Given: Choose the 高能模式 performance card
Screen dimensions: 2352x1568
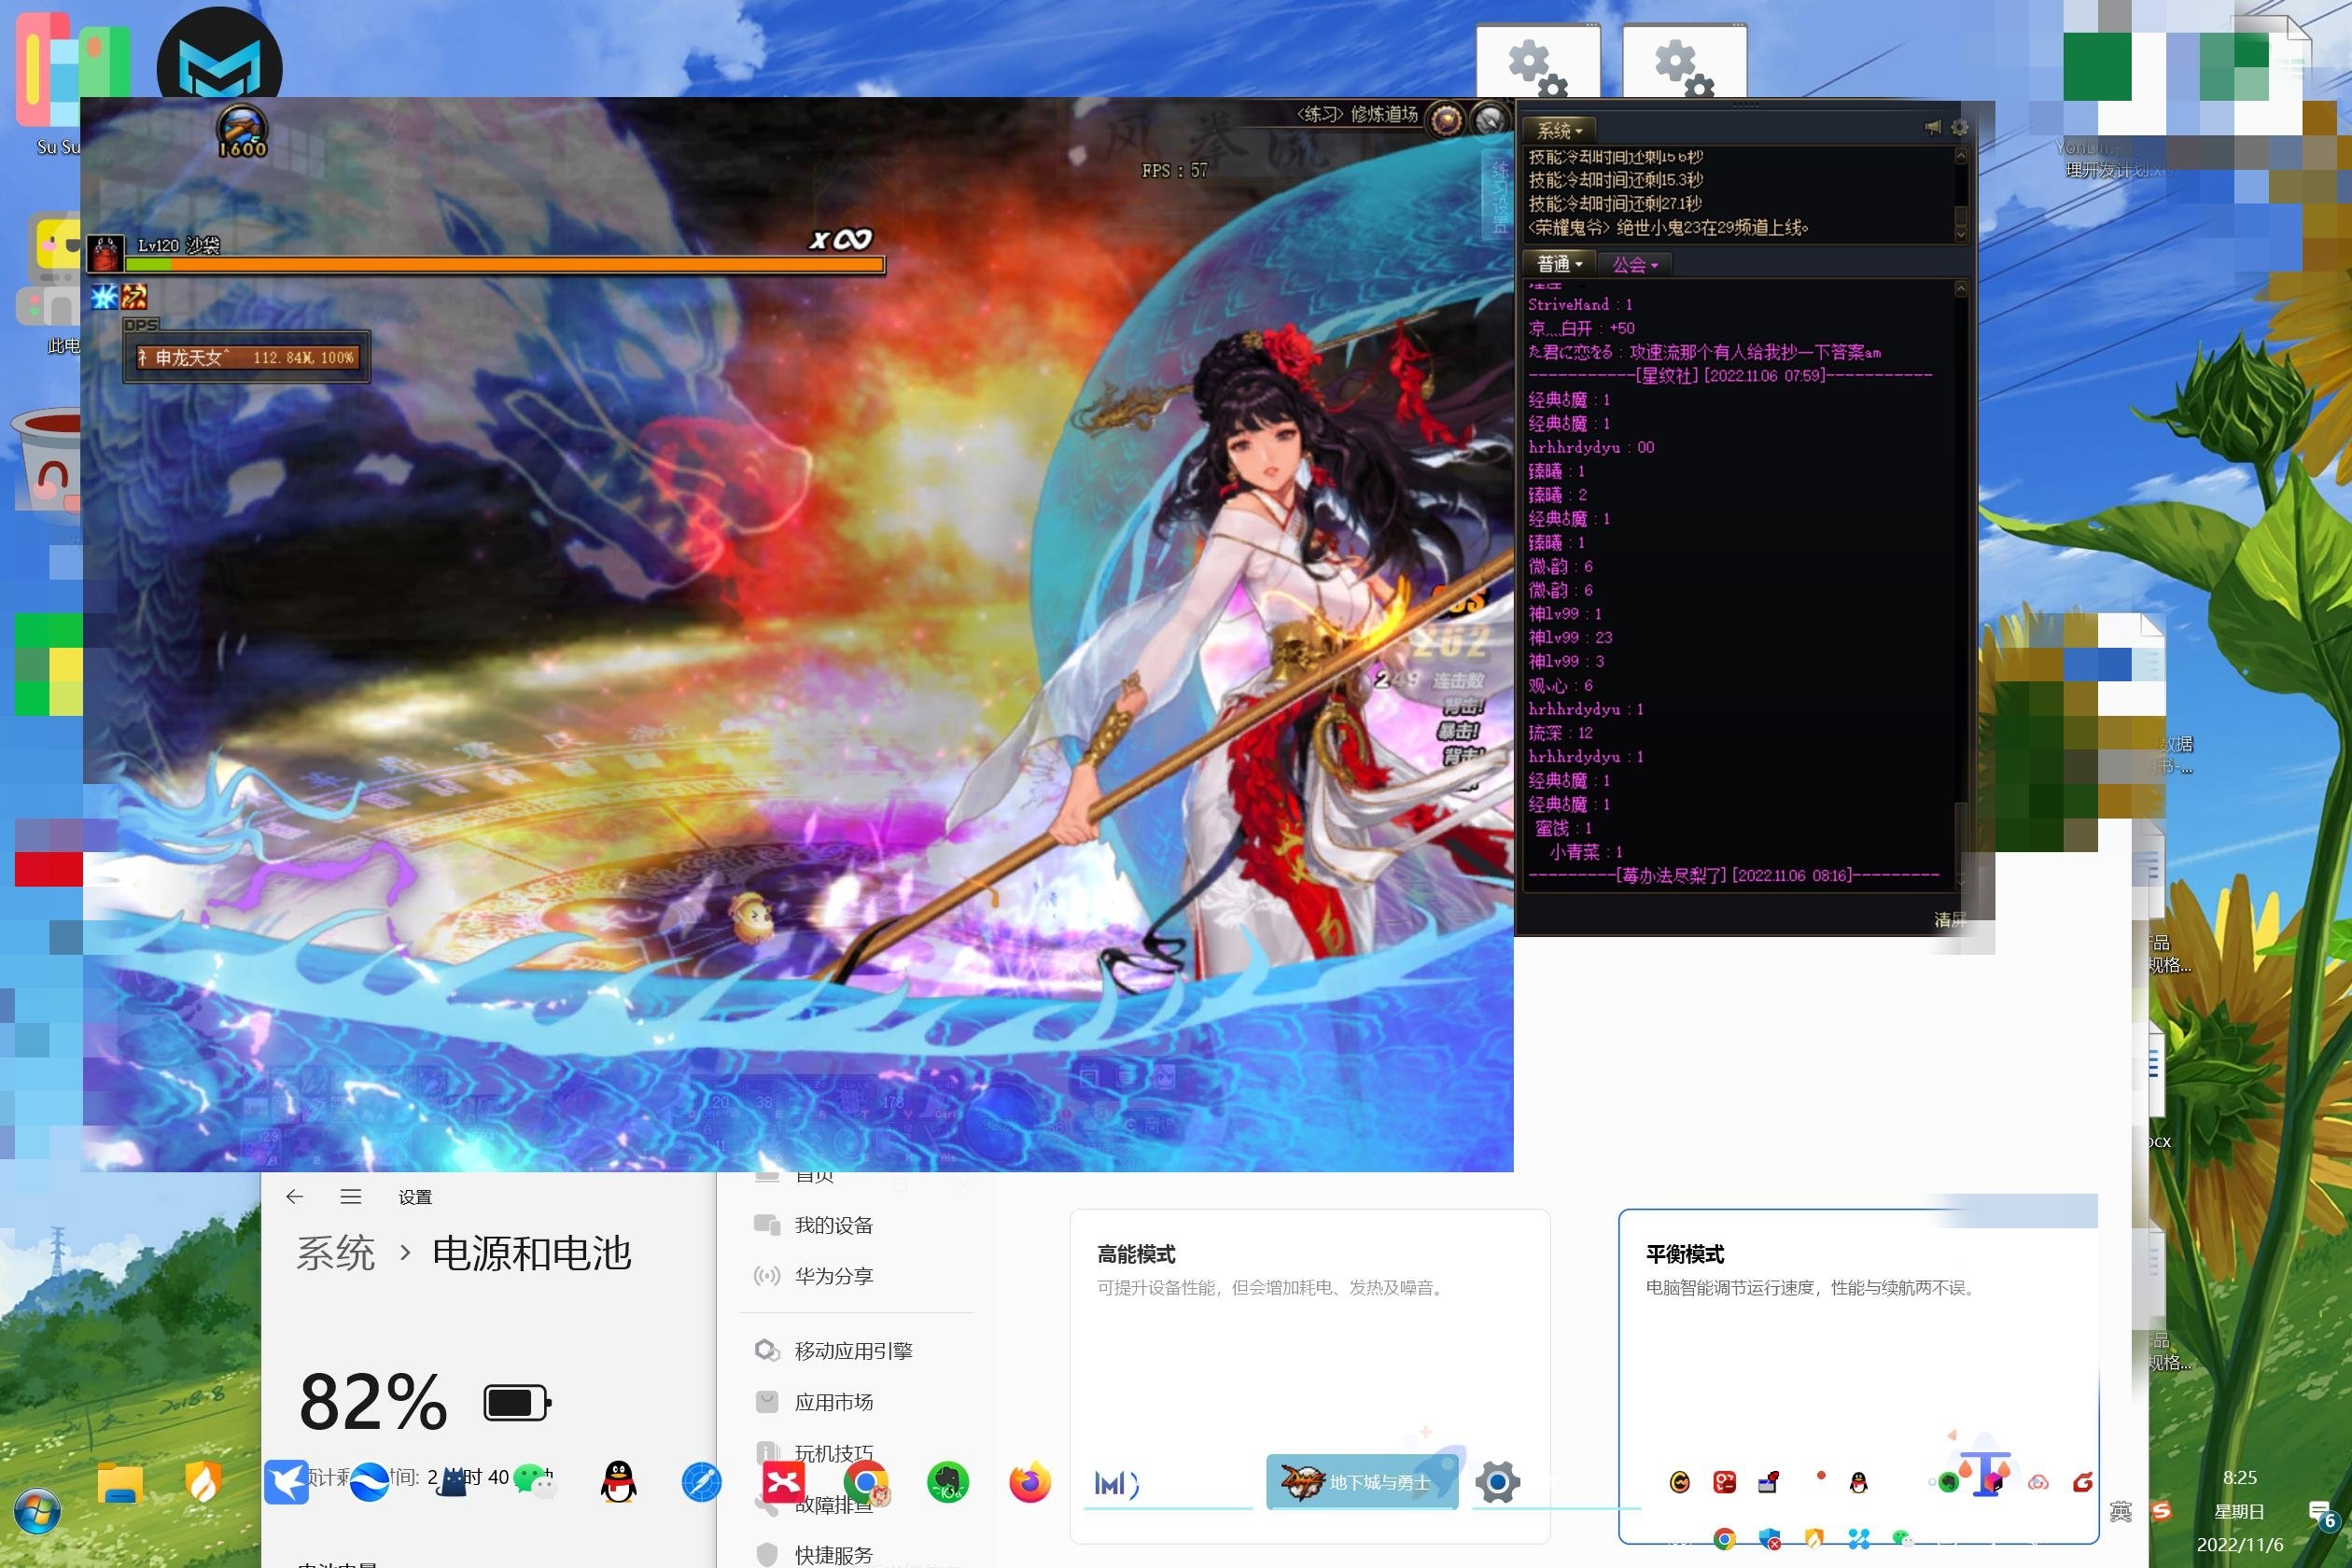Looking at the screenshot, I should pyautogui.click(x=1310, y=1376).
